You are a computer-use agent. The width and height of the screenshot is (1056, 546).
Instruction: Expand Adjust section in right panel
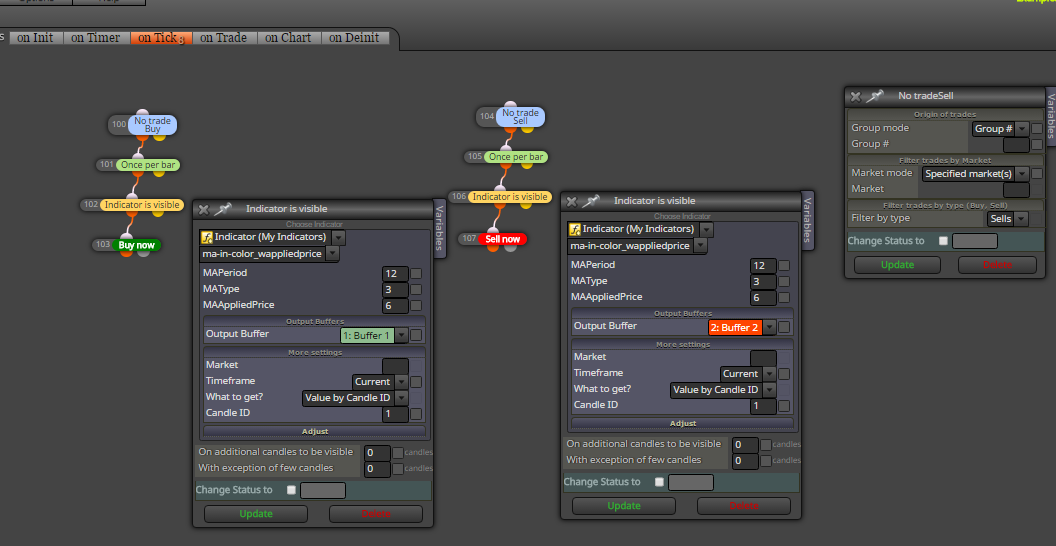pos(683,423)
